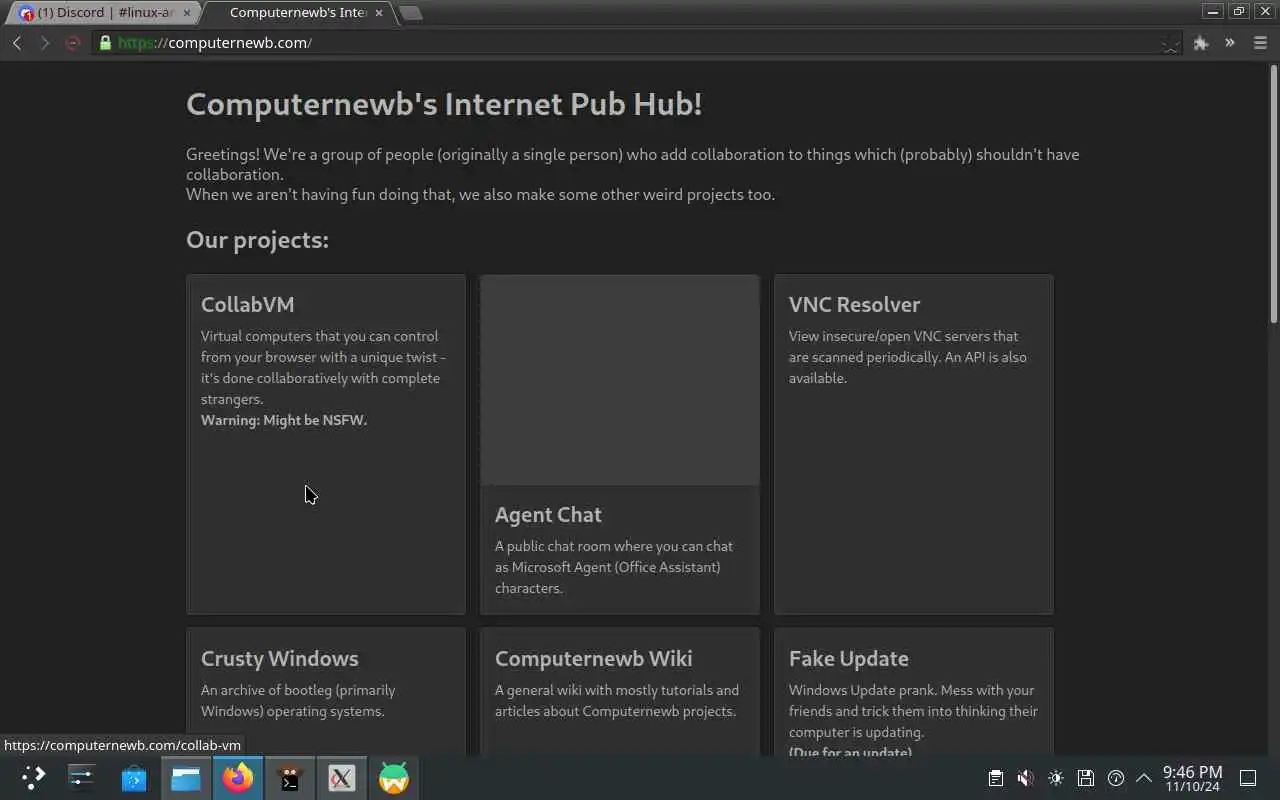Image resolution: width=1280 pixels, height=800 pixels.
Task: Go back using the browser back arrow
Action: click(17, 43)
